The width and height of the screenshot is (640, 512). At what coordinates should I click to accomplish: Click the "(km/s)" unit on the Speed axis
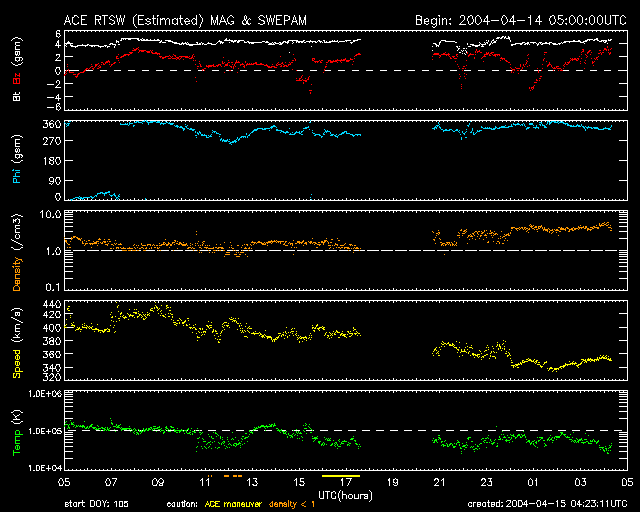(17, 325)
